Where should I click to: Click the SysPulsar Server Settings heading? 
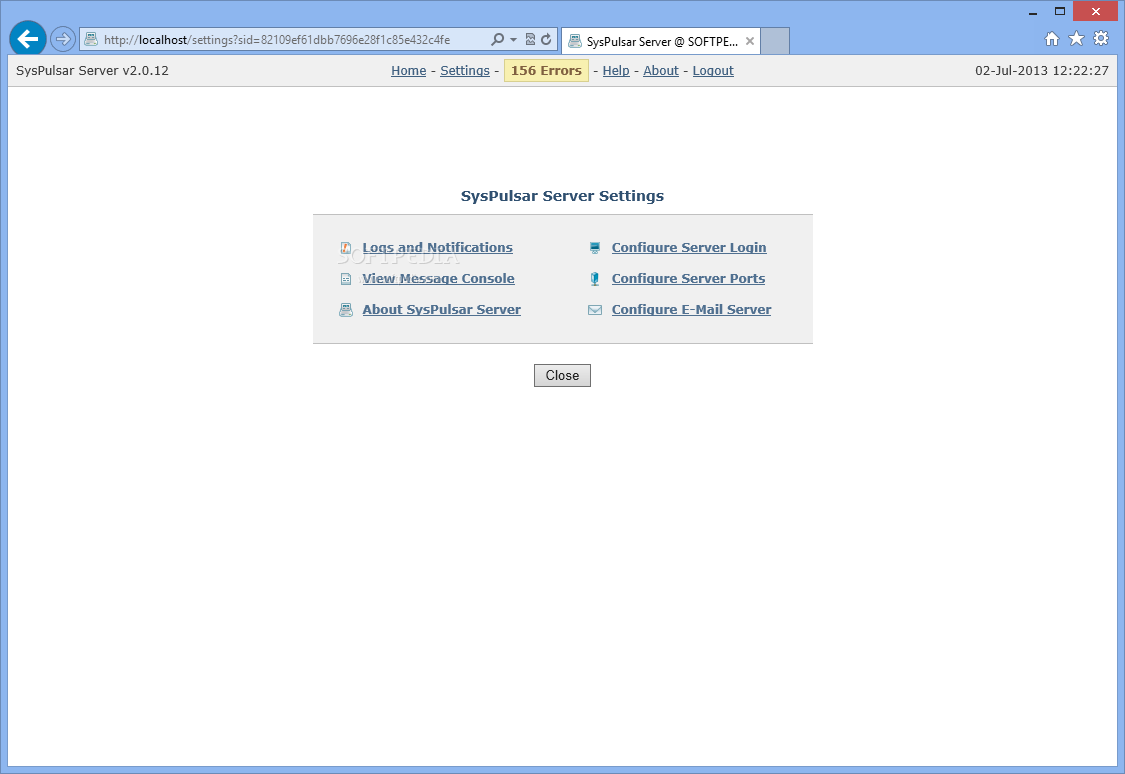(x=562, y=196)
